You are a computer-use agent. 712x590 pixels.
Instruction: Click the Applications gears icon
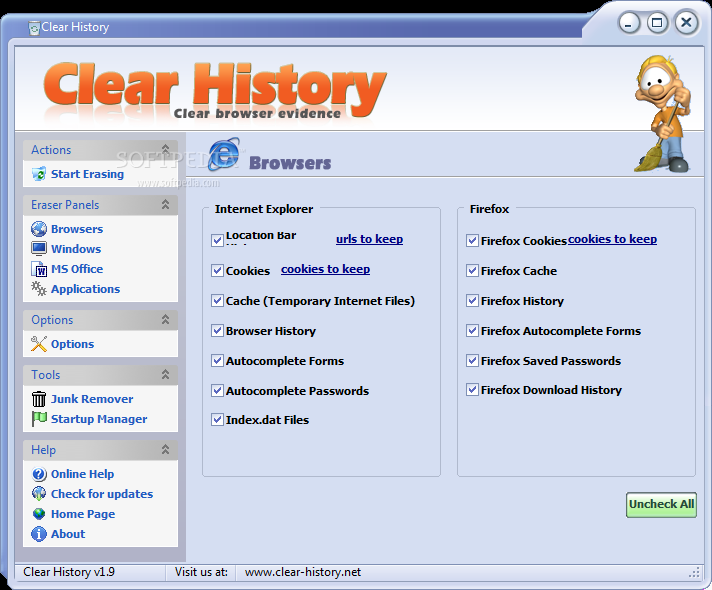[39, 289]
